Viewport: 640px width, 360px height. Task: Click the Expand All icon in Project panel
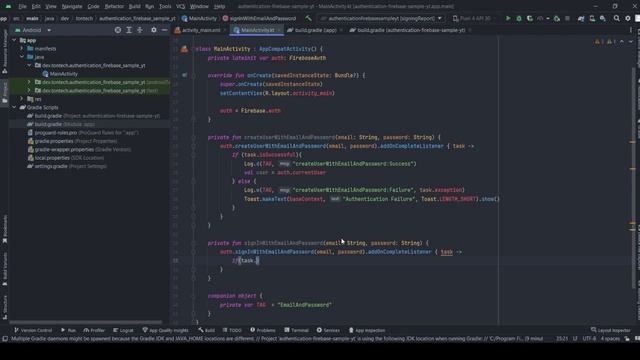(129, 30)
